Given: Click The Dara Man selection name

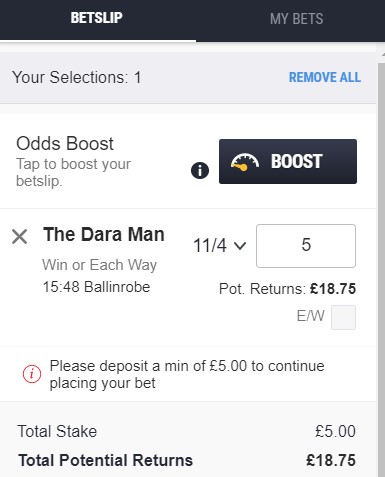Looking at the screenshot, I should pos(104,234).
